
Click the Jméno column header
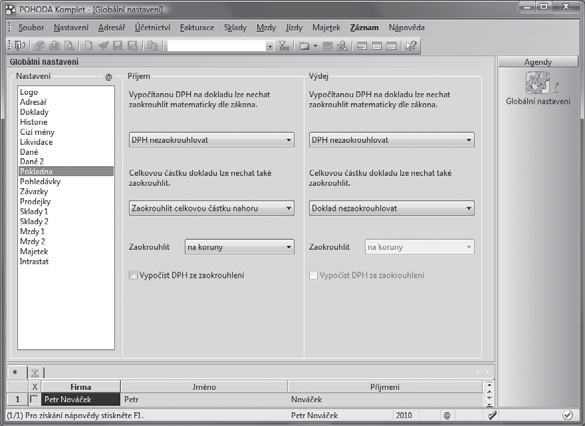(x=204, y=387)
